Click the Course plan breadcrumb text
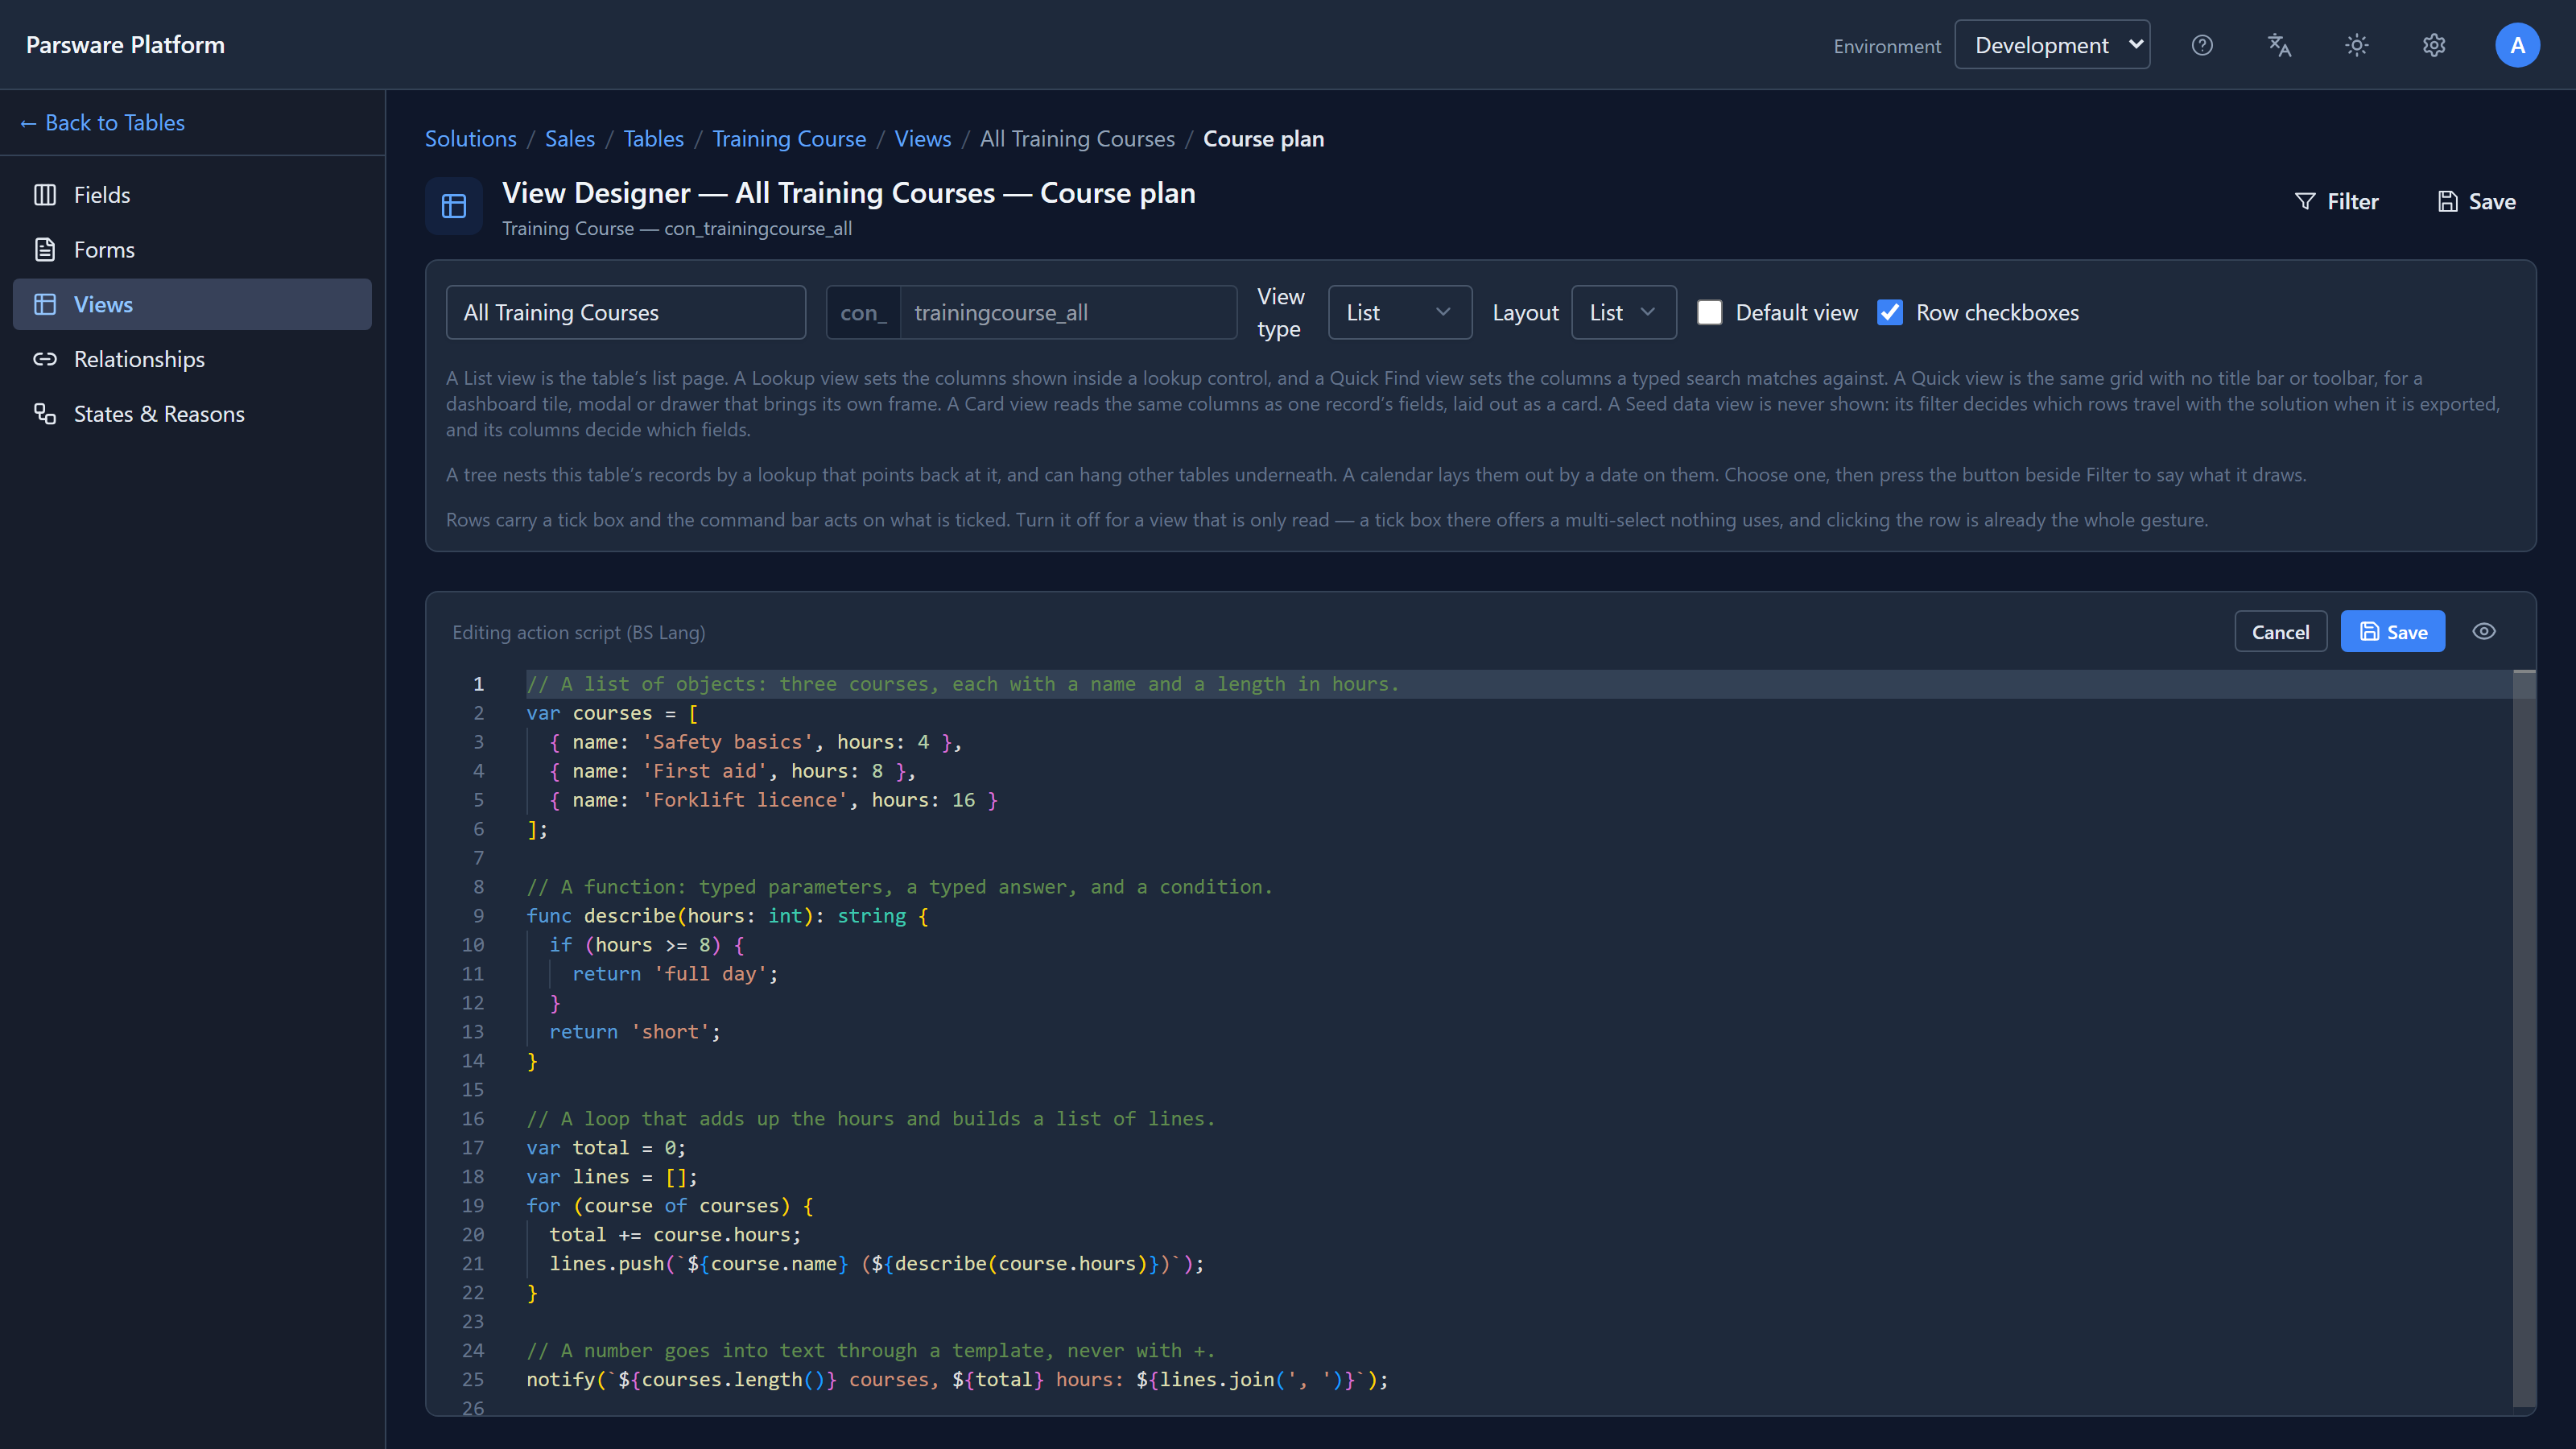Screen dimensions: 2576x1449 pyautogui.click(x=1263, y=139)
